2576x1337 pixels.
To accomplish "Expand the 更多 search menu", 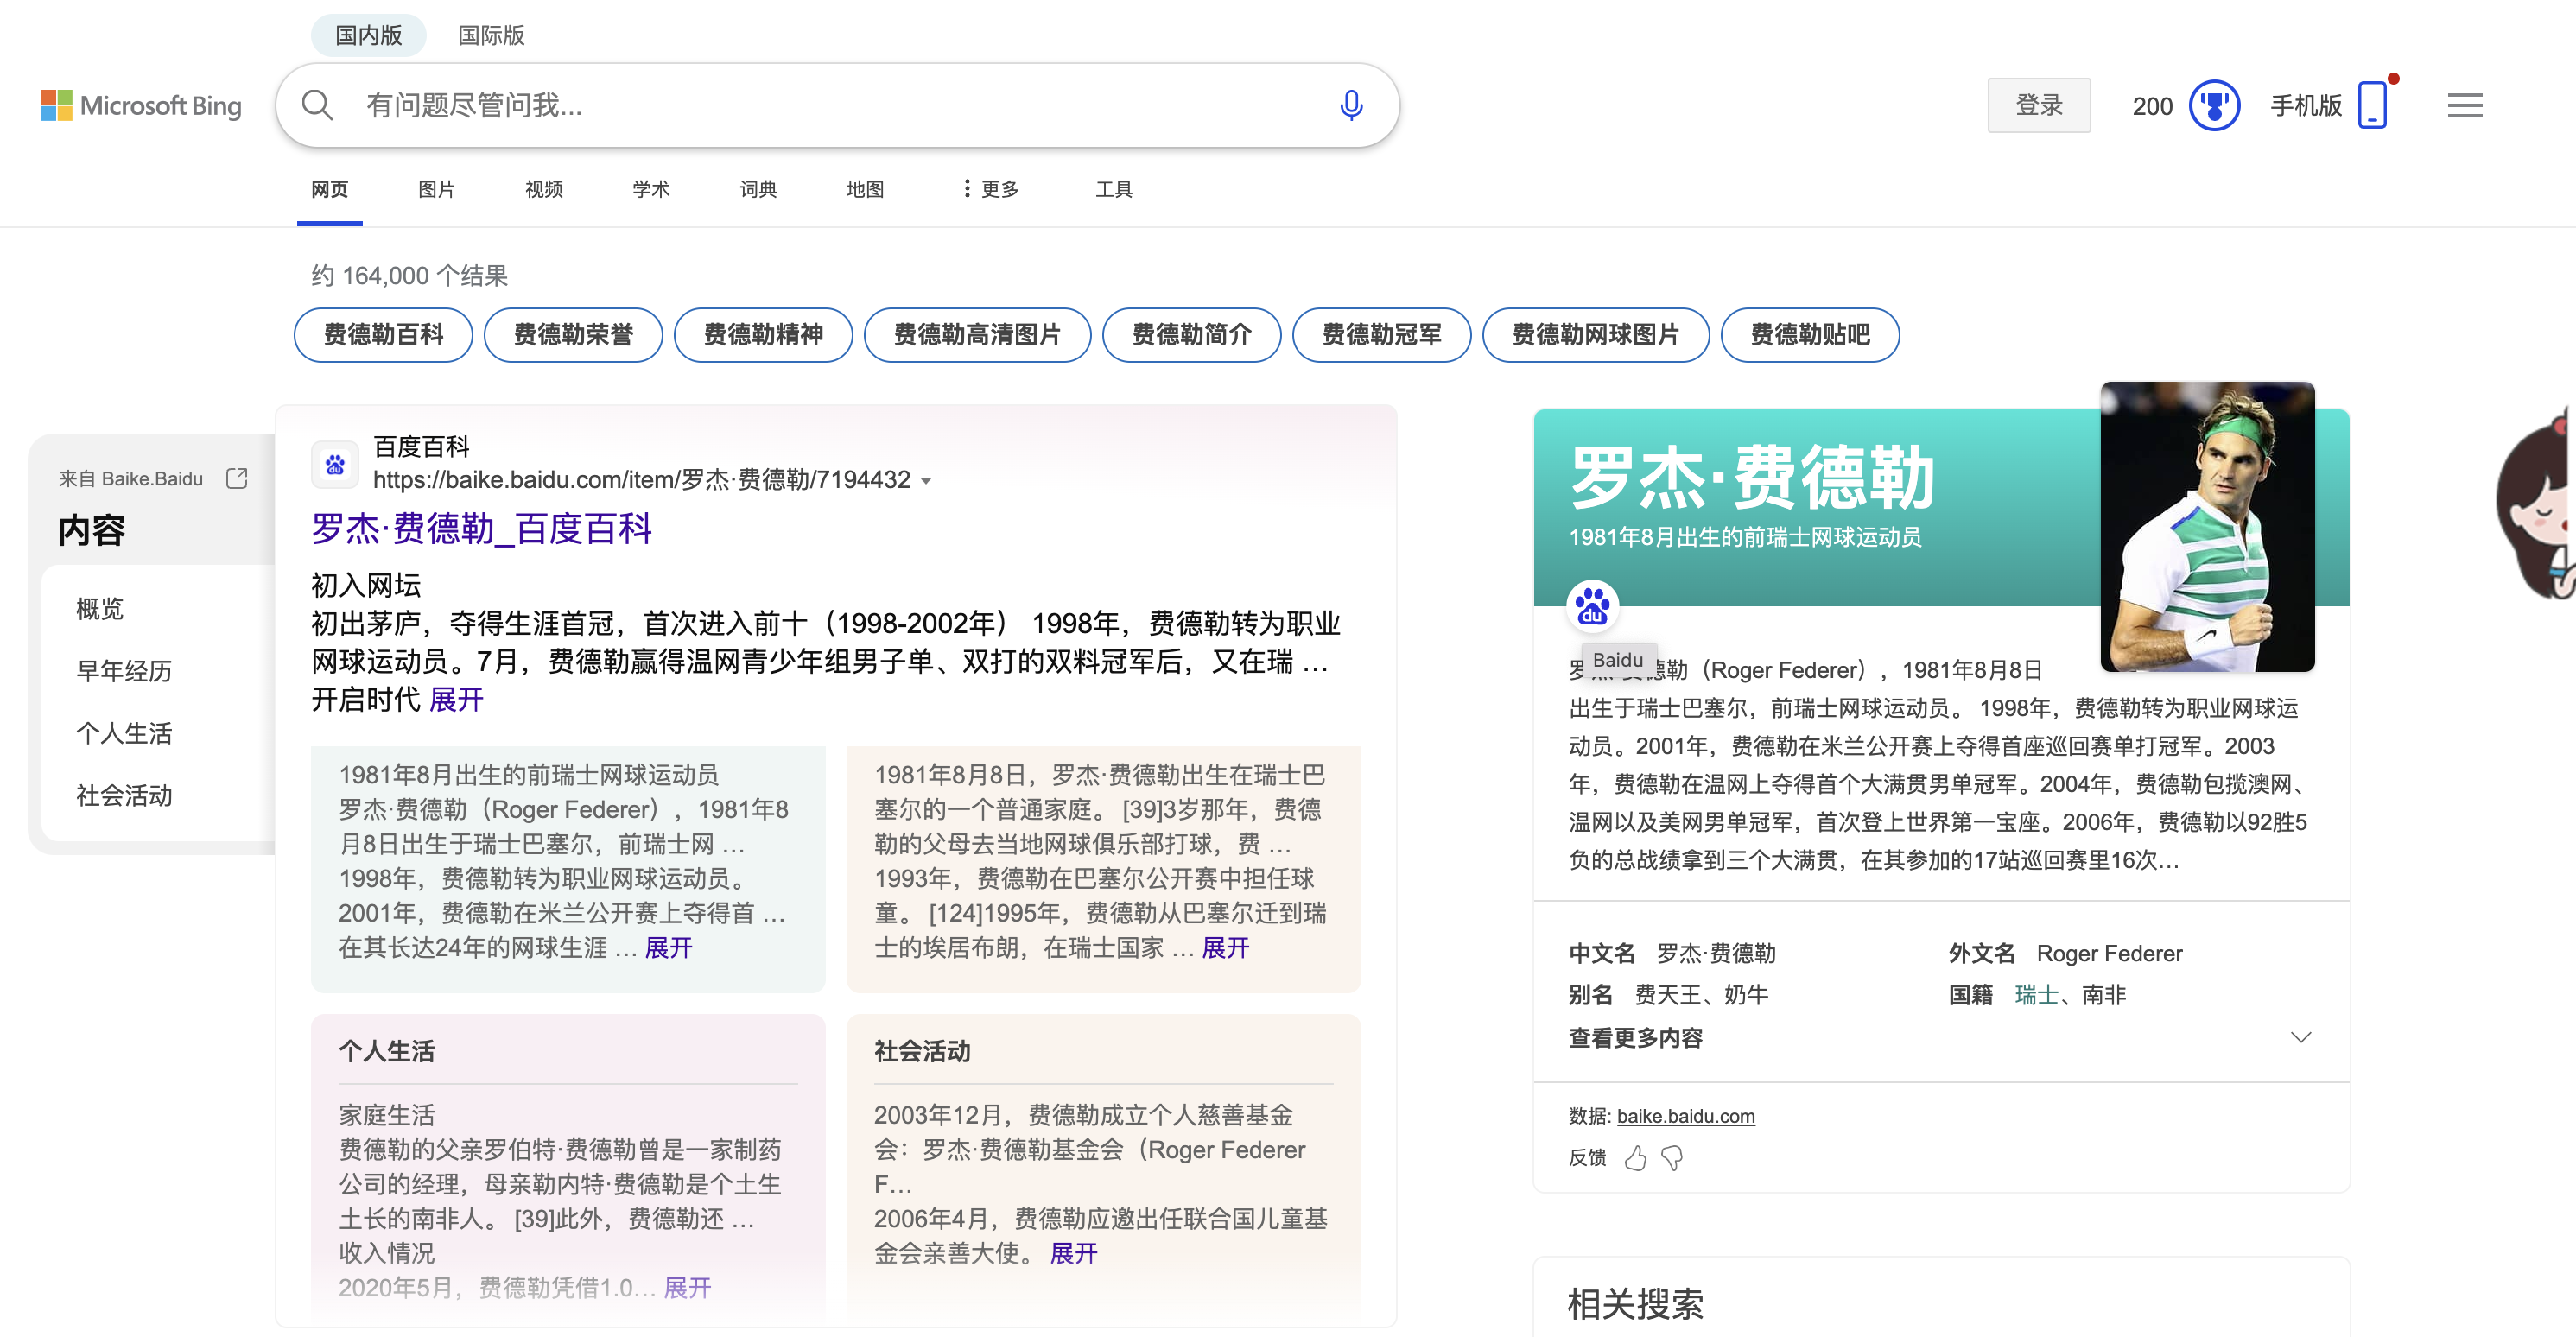I will coord(990,189).
